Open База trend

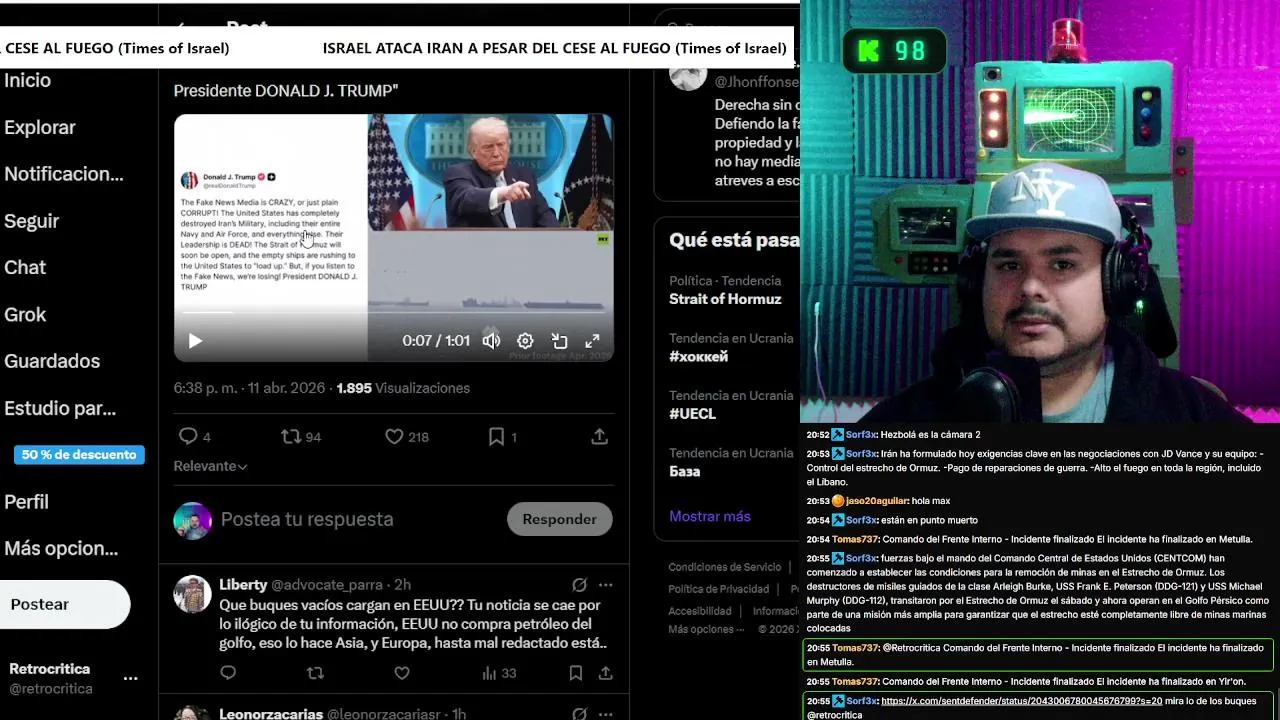[684, 471]
